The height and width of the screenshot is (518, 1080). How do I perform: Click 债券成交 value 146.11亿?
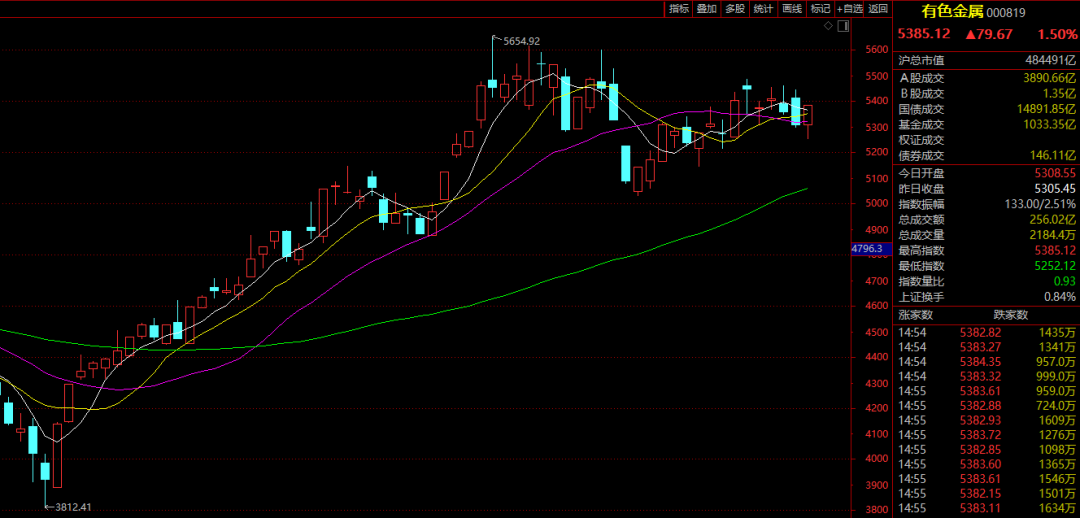click(1050, 156)
